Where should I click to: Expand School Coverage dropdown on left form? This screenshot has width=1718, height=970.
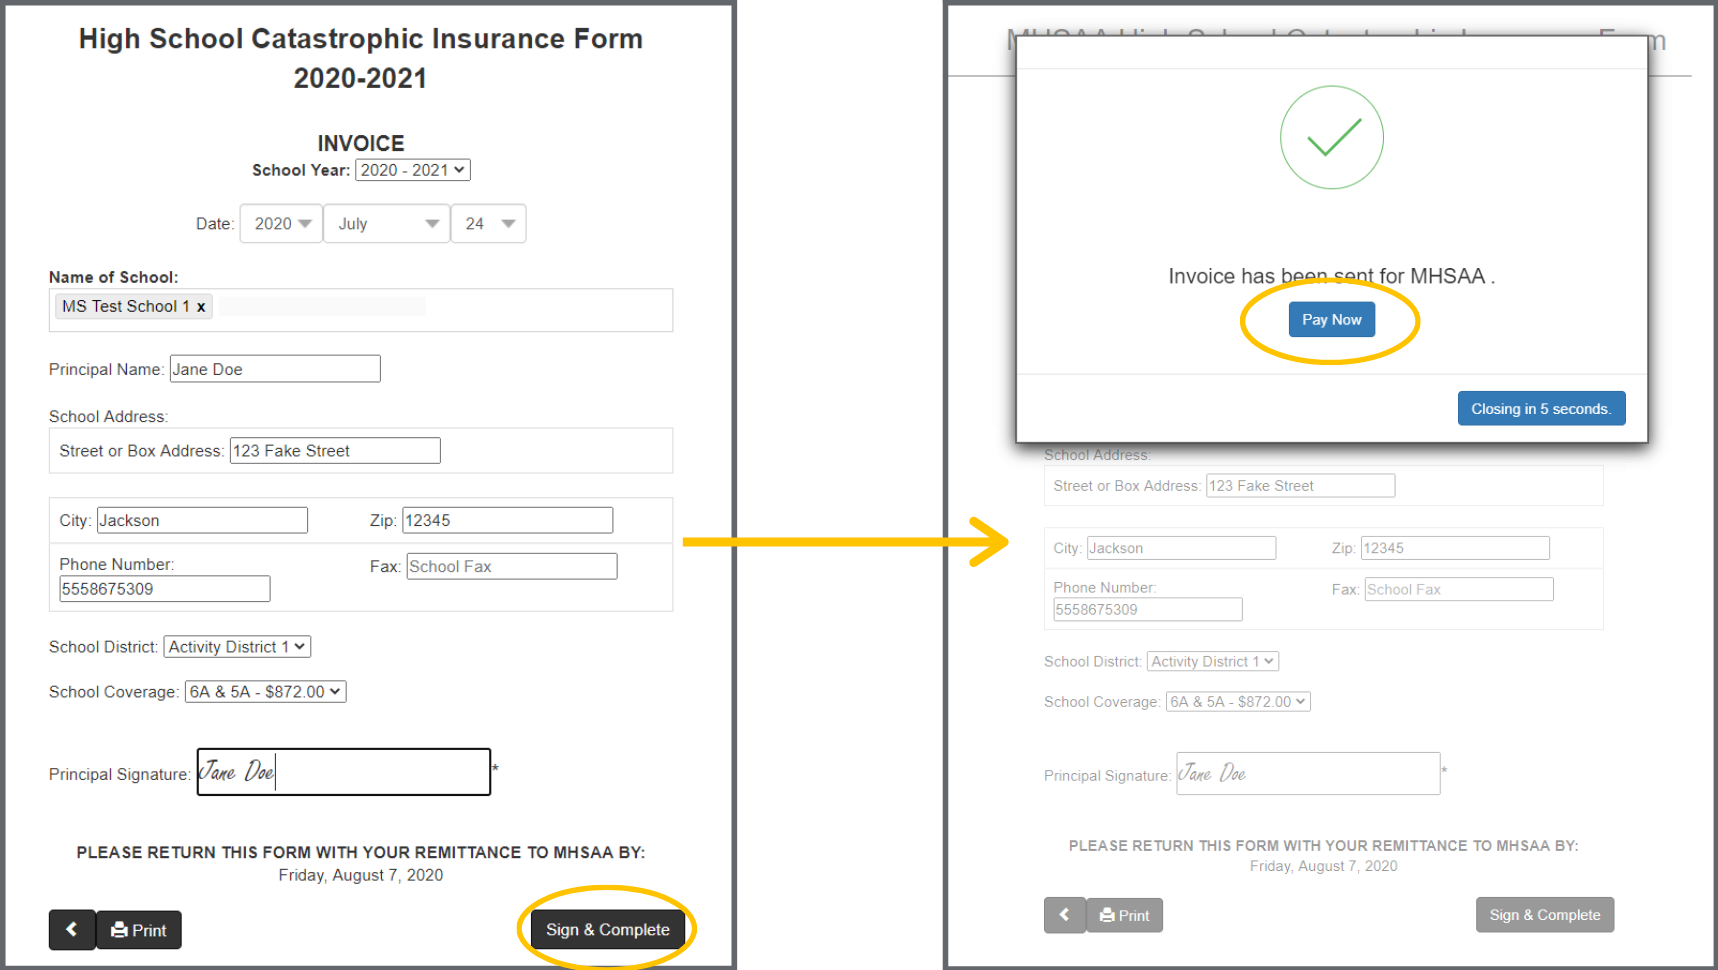[x=265, y=692]
